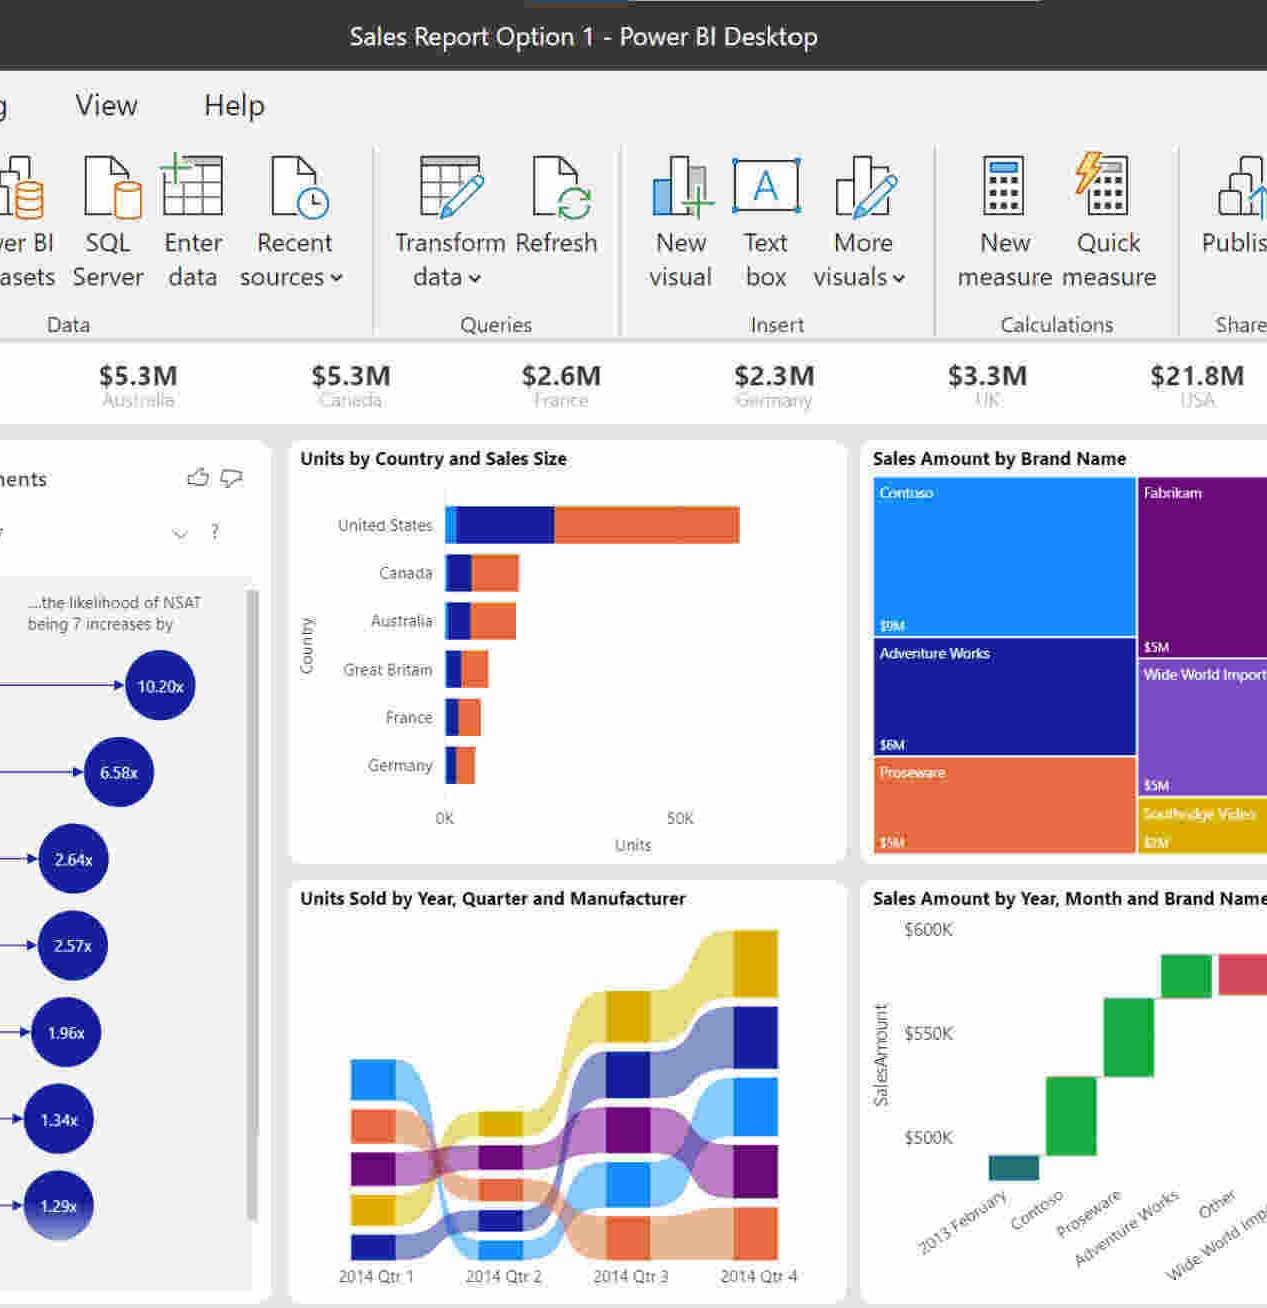Screen dimensions: 1267x1308
Task: Open the Enter data table icon
Action: [x=192, y=188]
